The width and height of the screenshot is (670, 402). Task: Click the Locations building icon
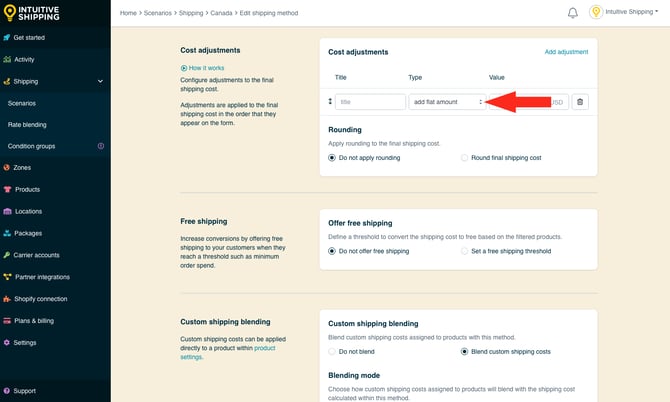pyautogui.click(x=7, y=211)
